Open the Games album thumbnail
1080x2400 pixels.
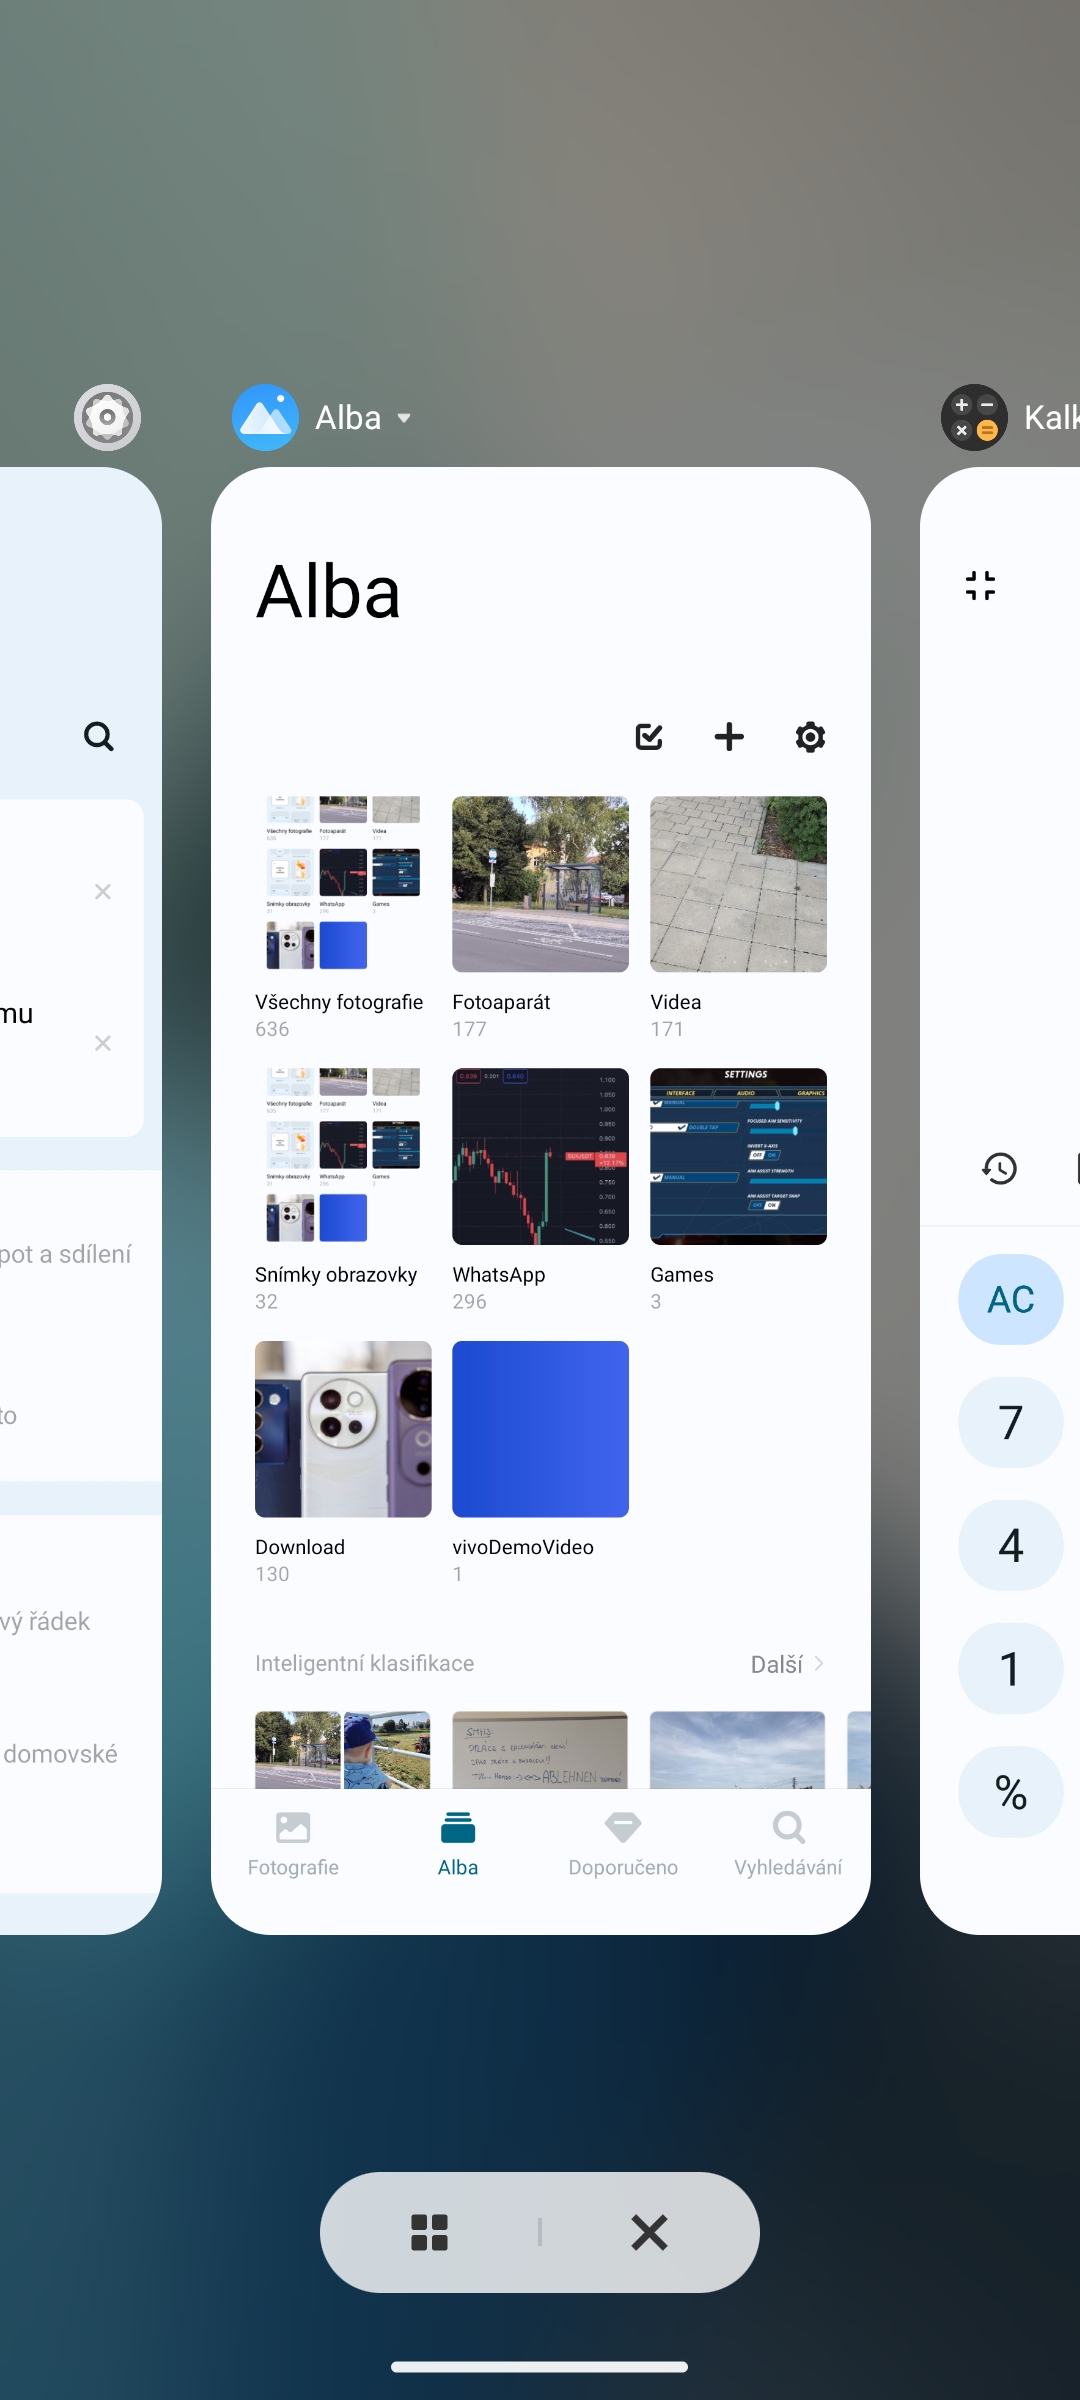click(738, 1156)
